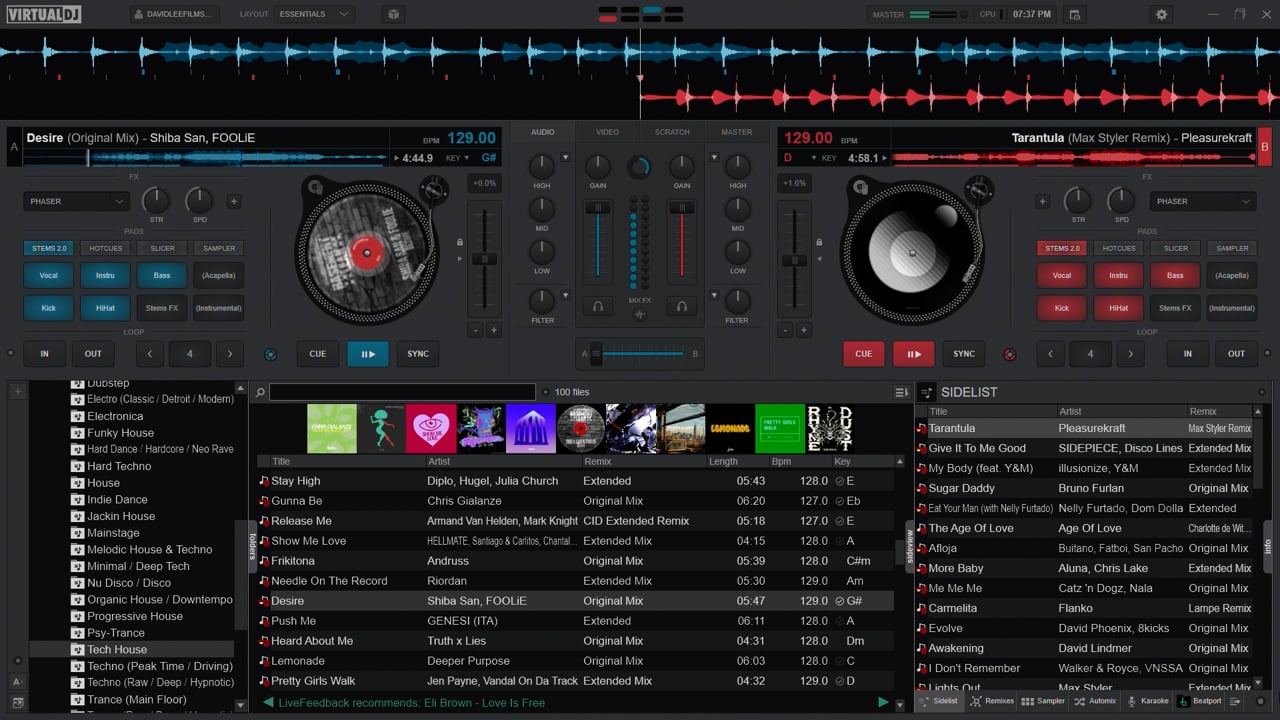
Task: Open the ESSENTIALS layout dropdown
Action: [315, 15]
